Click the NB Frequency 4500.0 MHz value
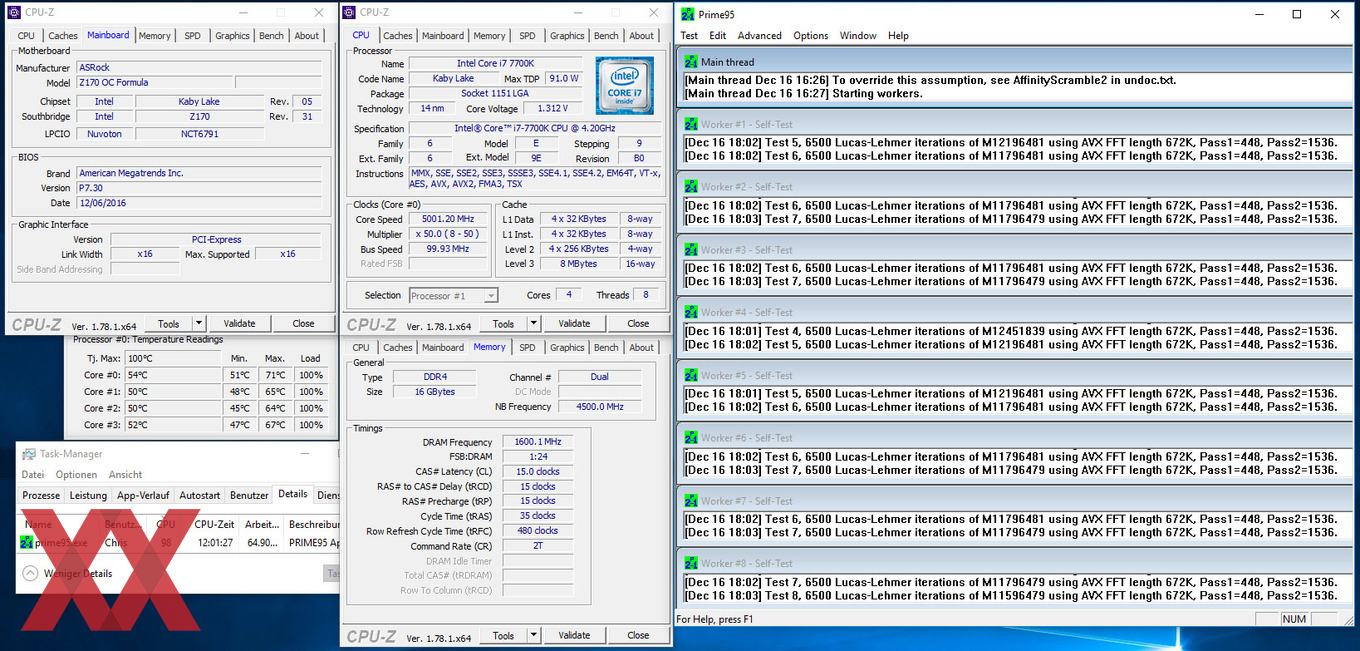The height and width of the screenshot is (651, 1360). pos(600,407)
